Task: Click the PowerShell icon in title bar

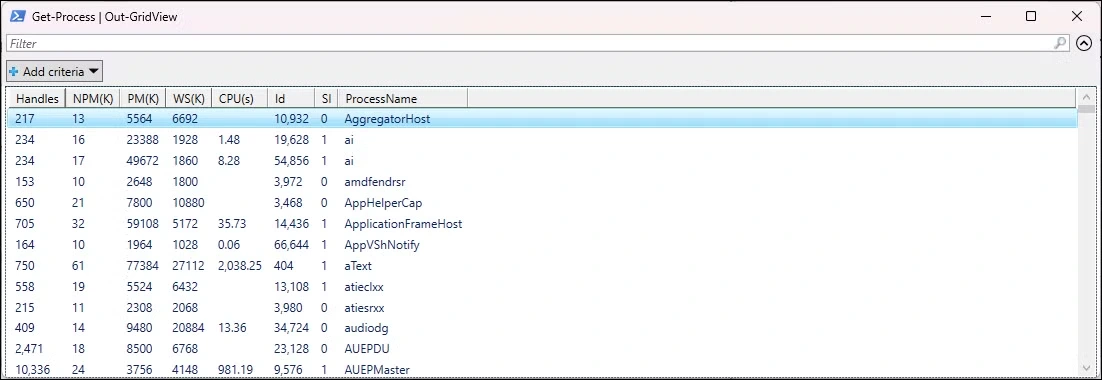Action: coord(17,16)
